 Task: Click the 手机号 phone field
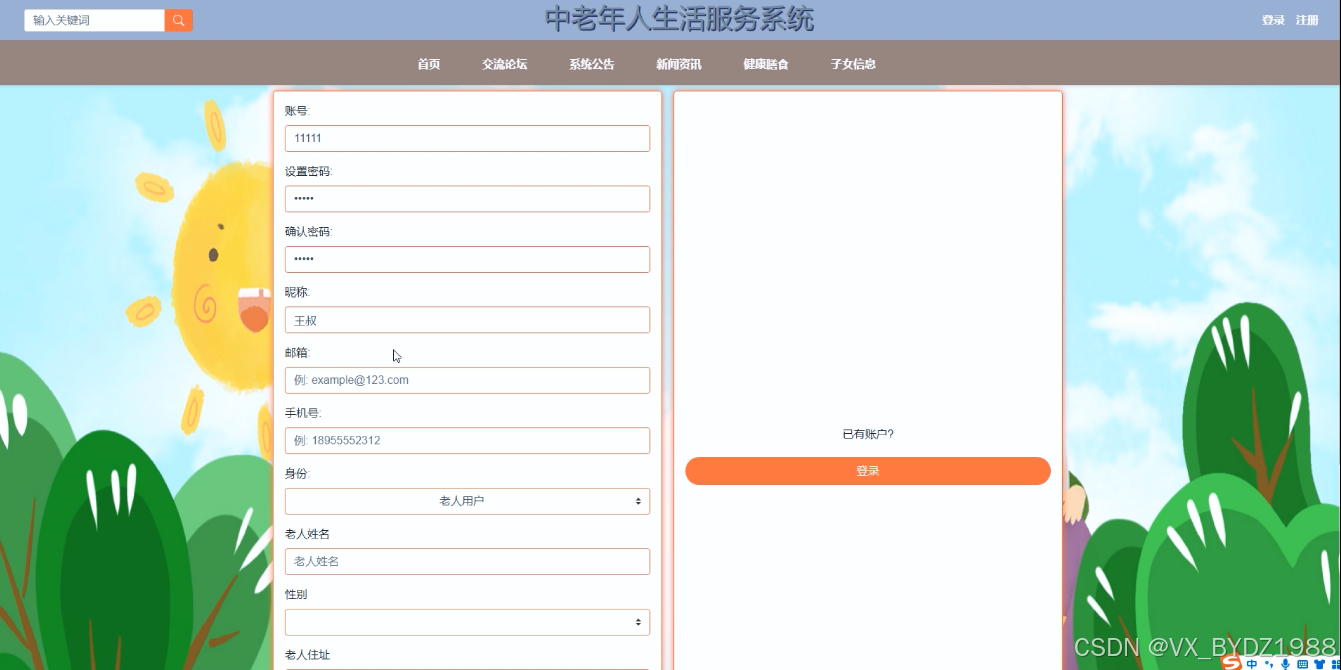pos(467,441)
